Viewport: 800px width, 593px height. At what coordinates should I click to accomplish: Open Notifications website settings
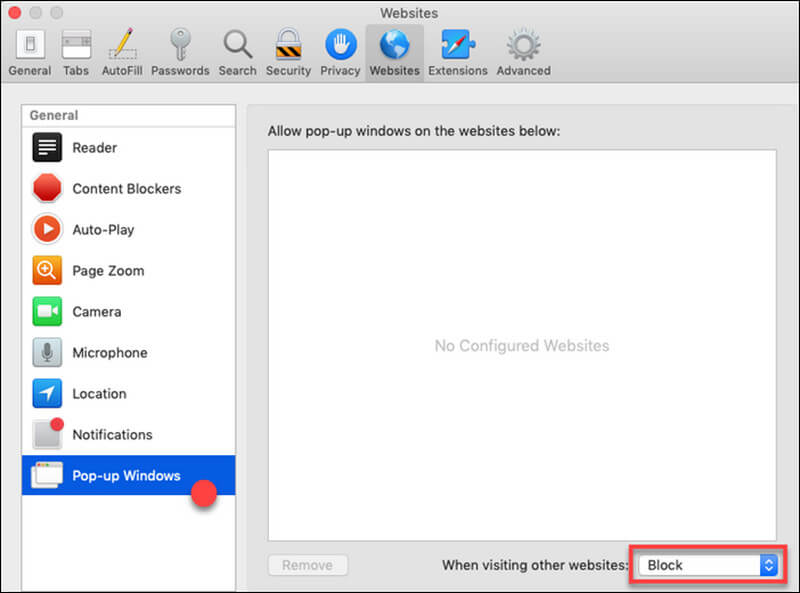(112, 435)
